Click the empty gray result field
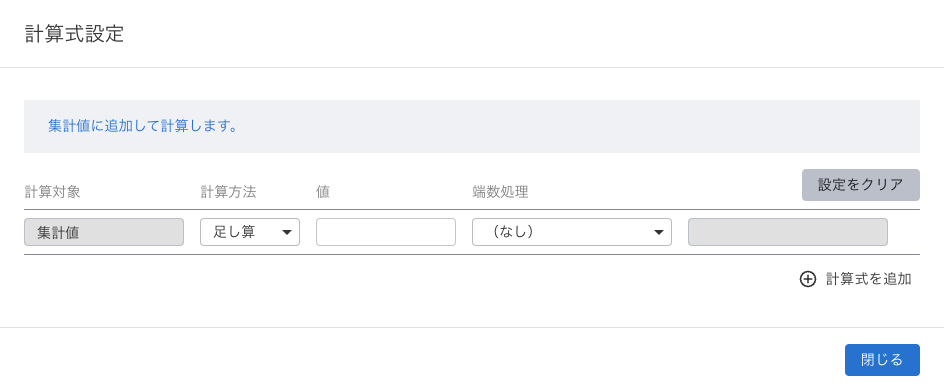 (788, 232)
